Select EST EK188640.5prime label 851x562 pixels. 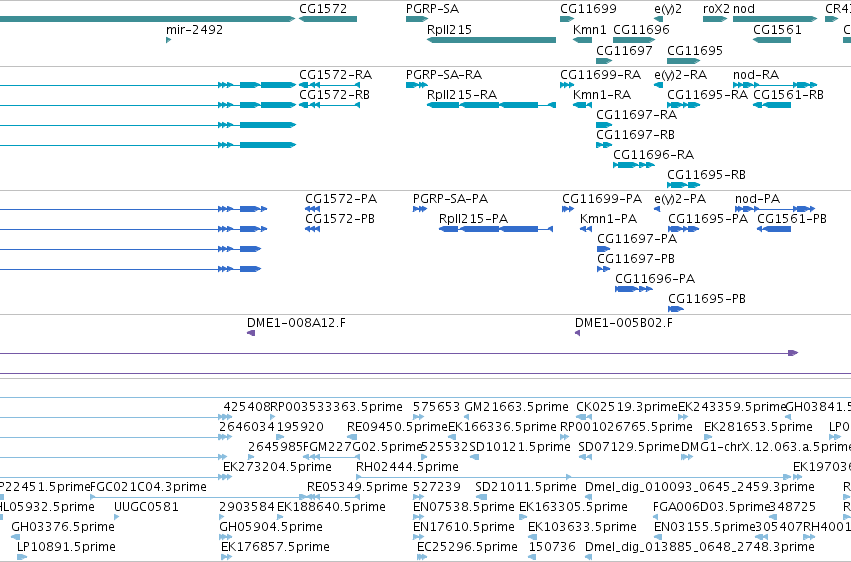331,507
